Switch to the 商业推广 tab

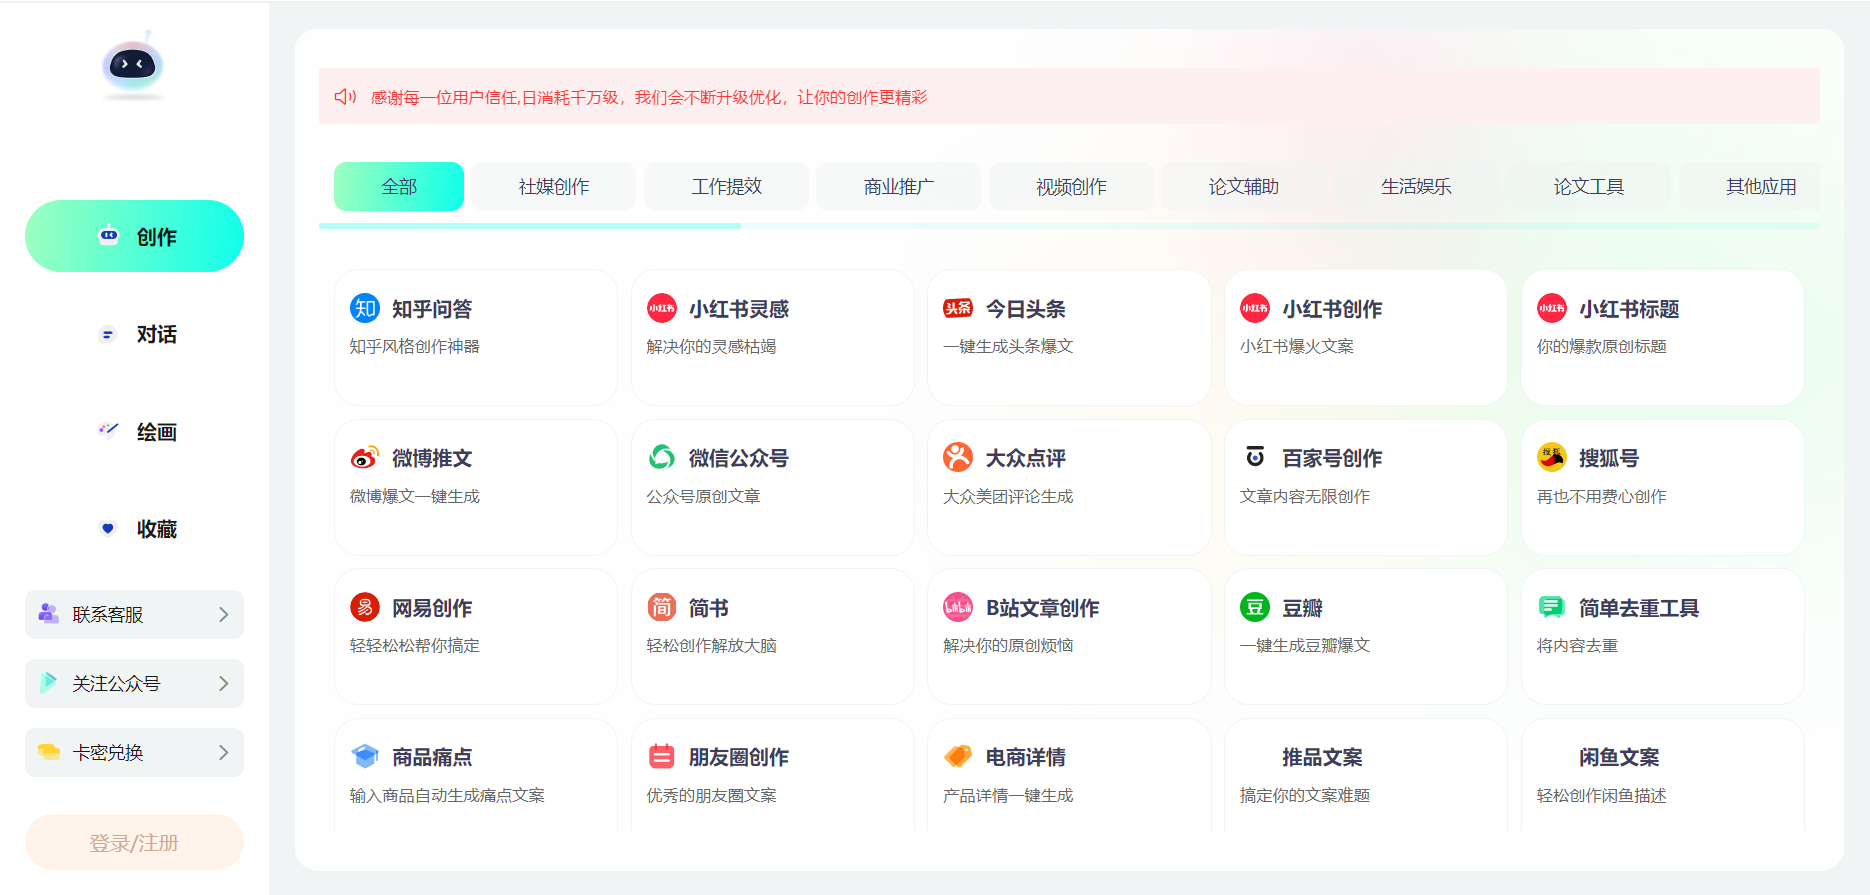point(899,186)
